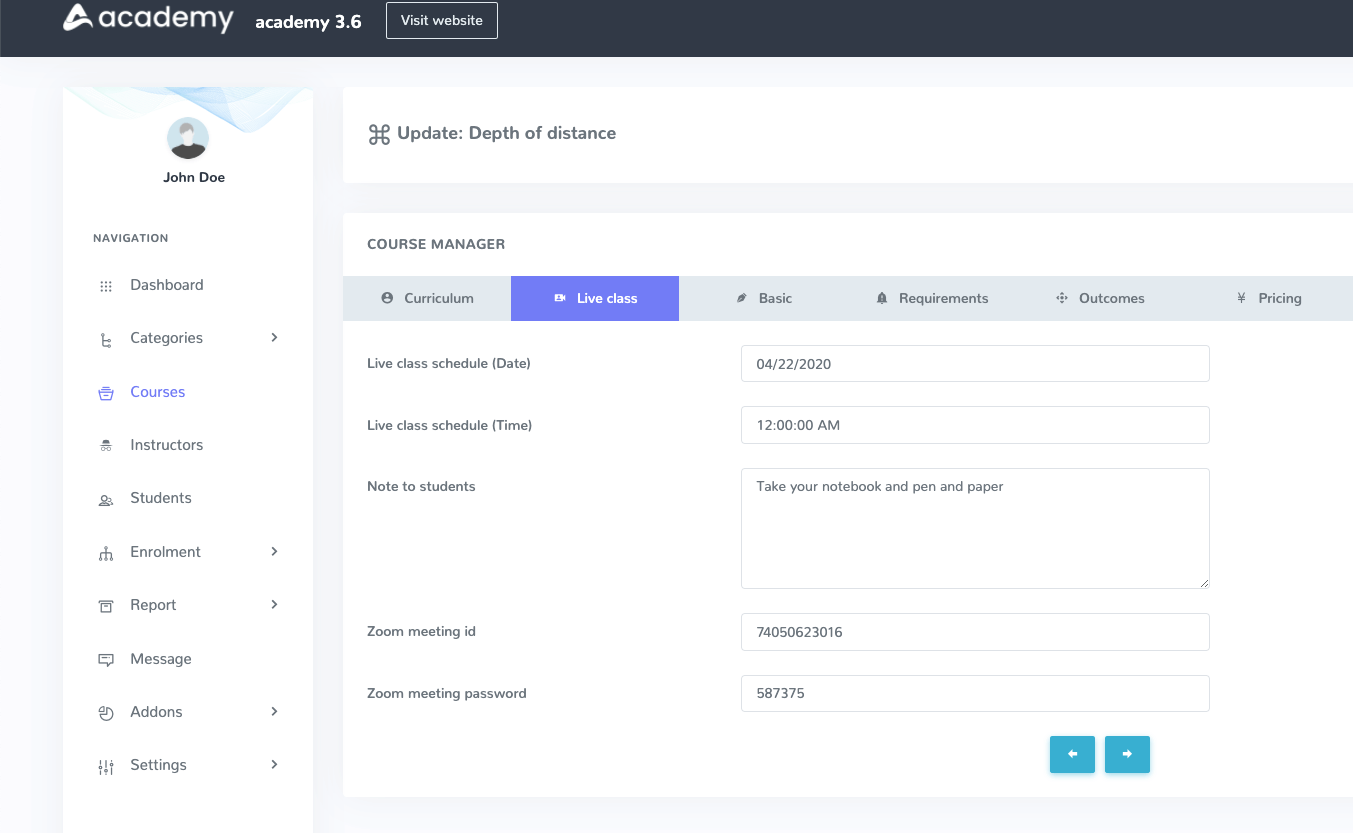1353x833 pixels.
Task: Click the right arrow next button
Action: pos(1127,754)
